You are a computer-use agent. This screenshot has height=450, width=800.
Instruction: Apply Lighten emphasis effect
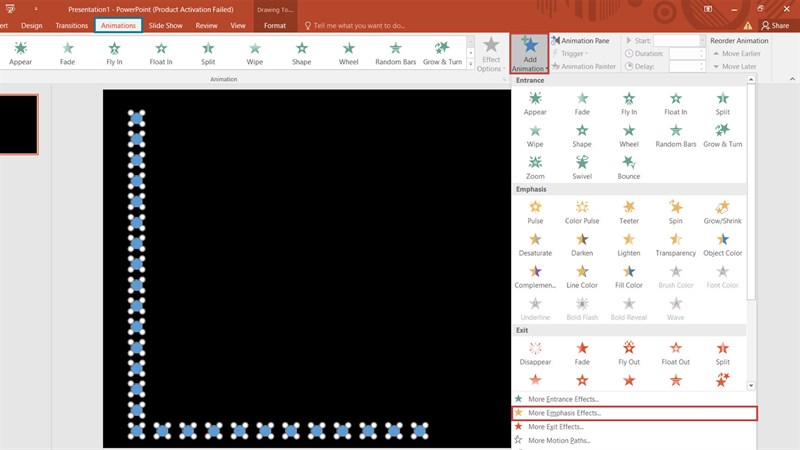coord(629,244)
